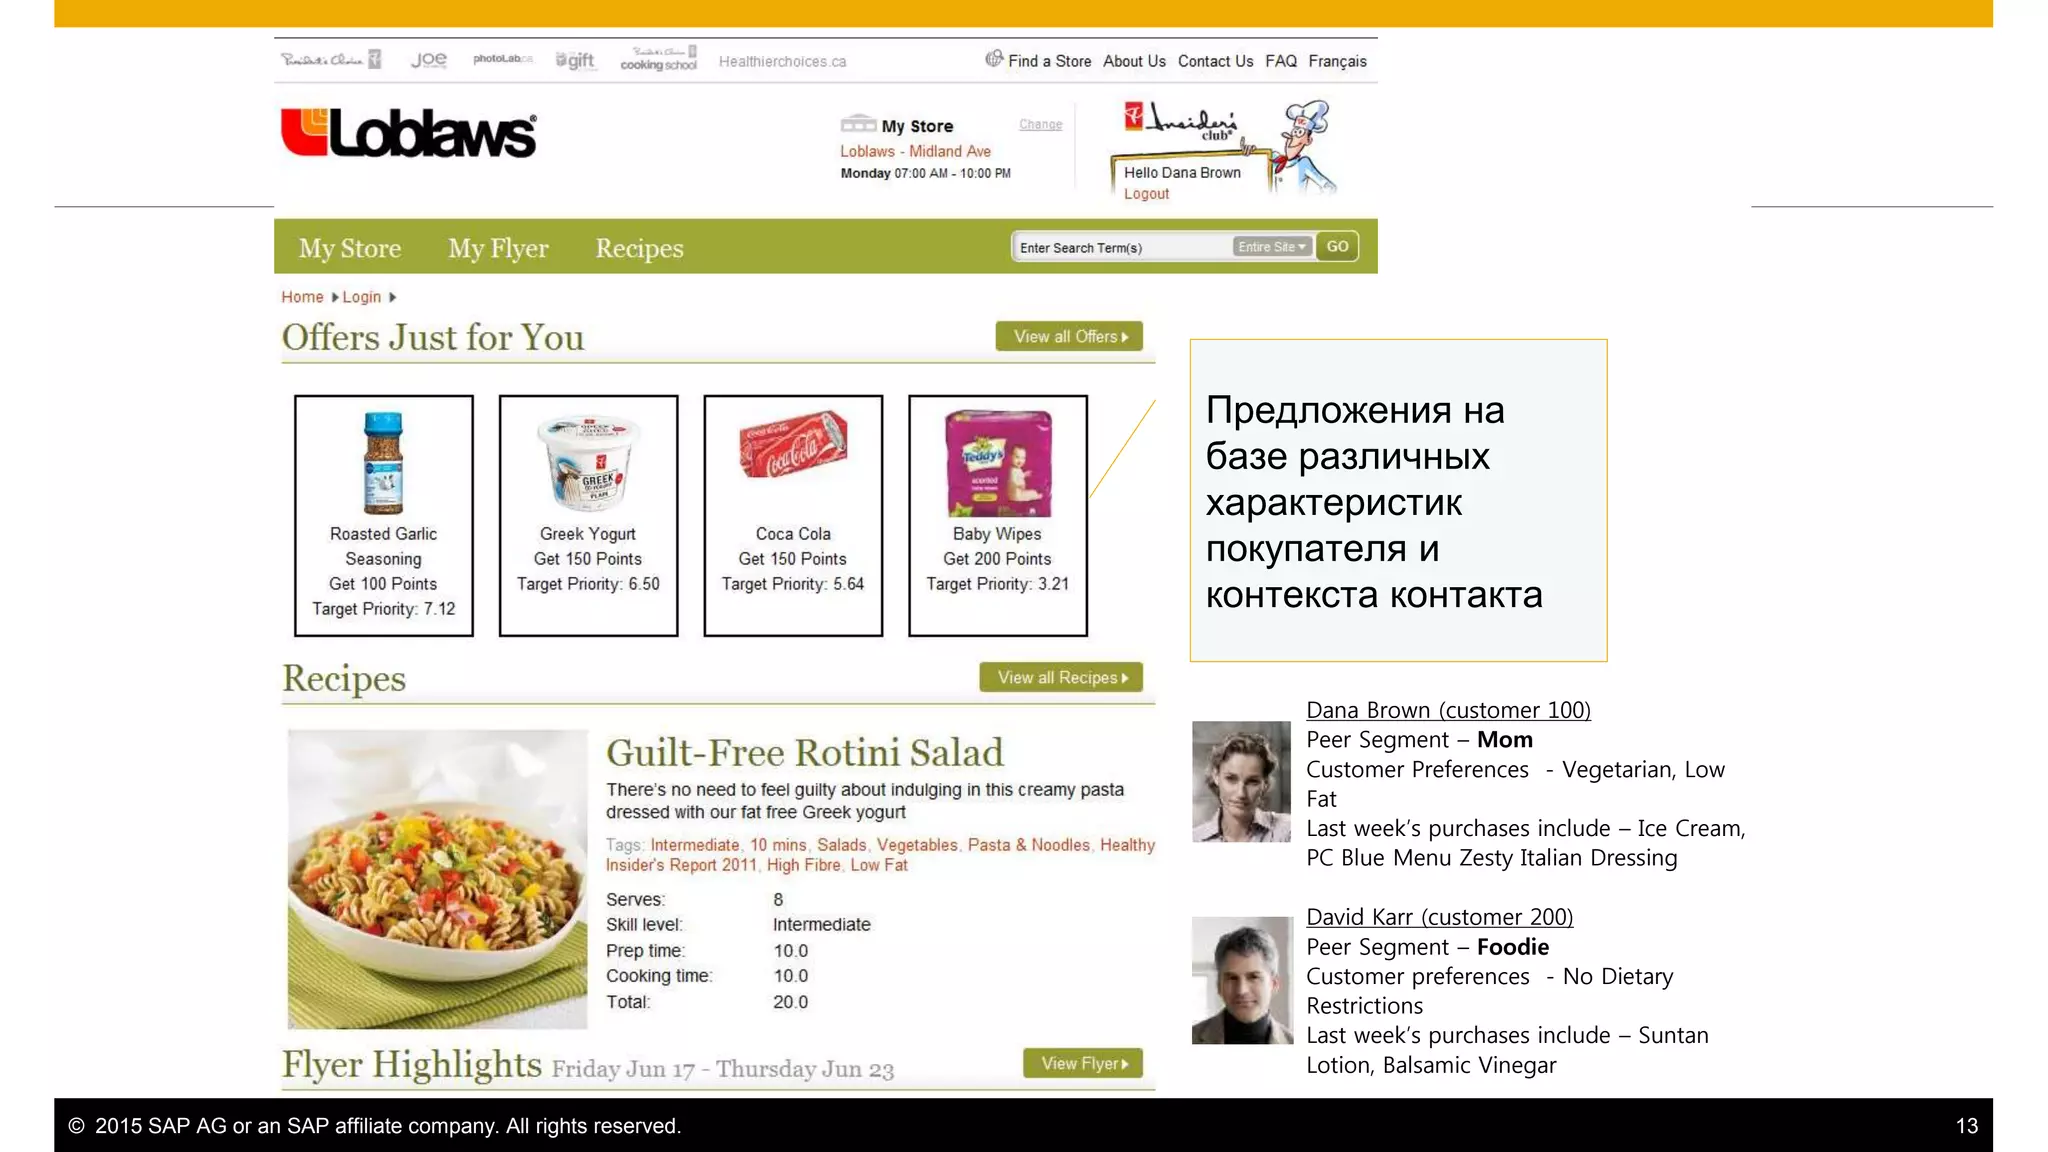Click the Login breadcrumb
2048x1152 pixels.
click(x=361, y=297)
